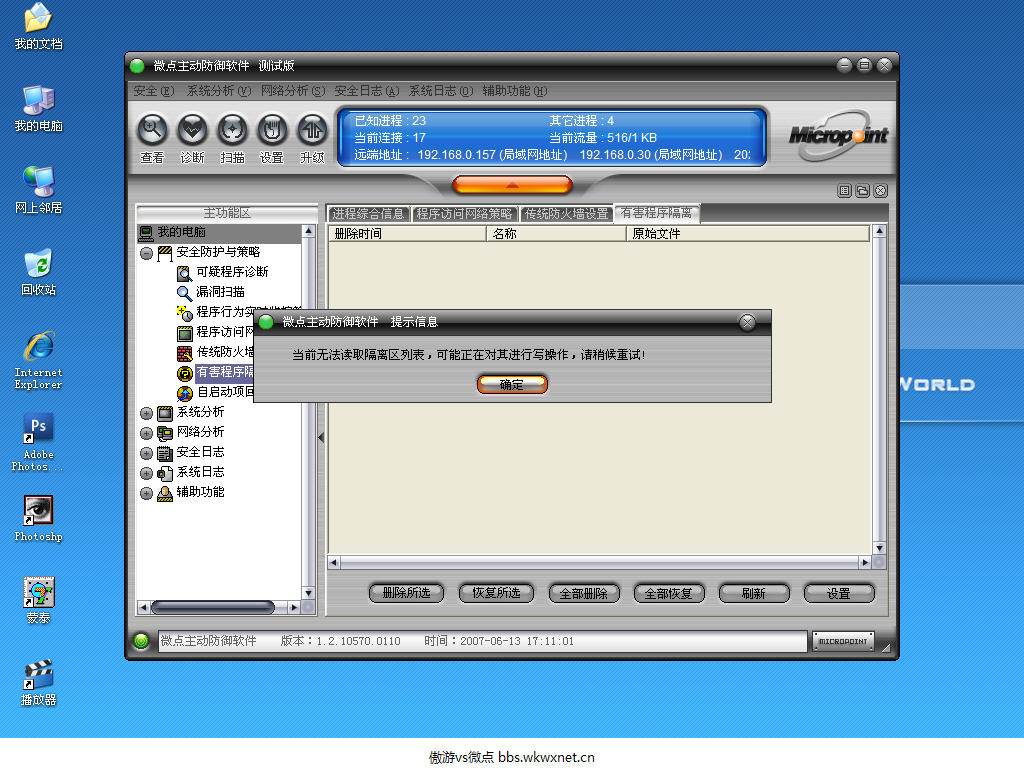The image size is (1024, 776).
Task: Expand the 系统分析 tree node
Action: click(146, 413)
